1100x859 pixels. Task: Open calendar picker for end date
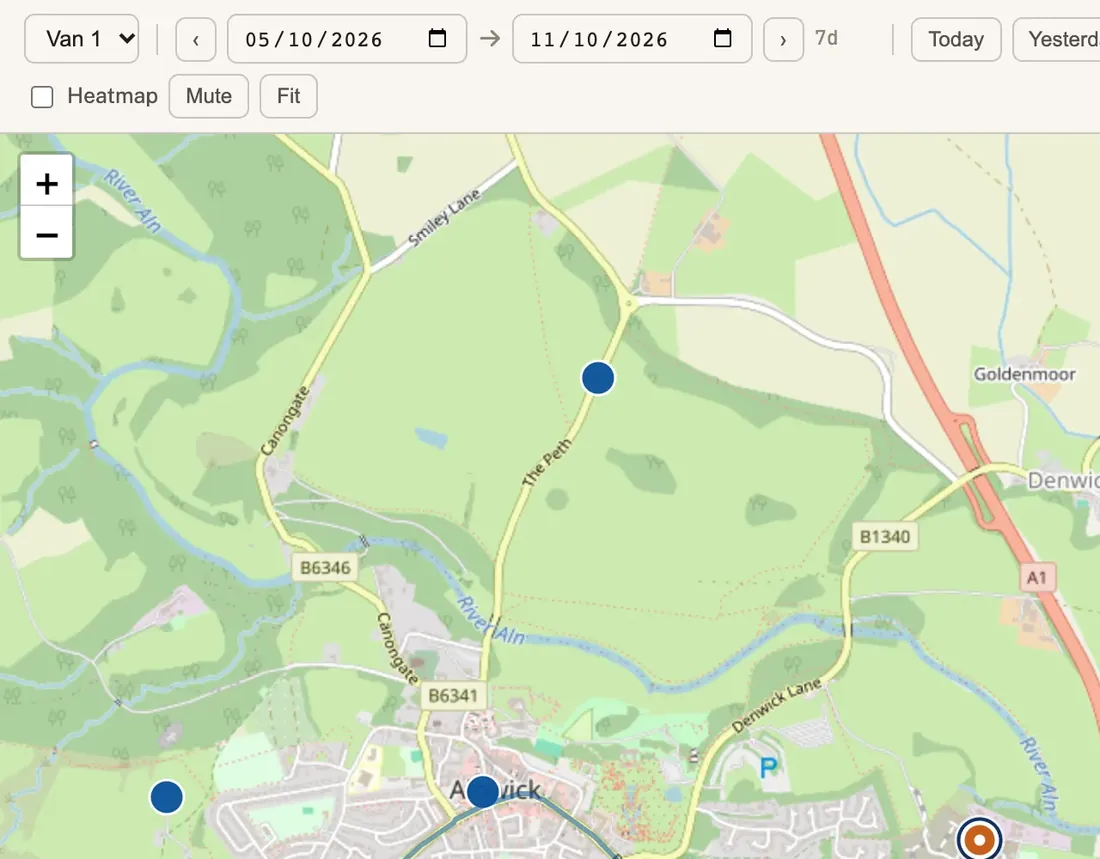(723, 38)
